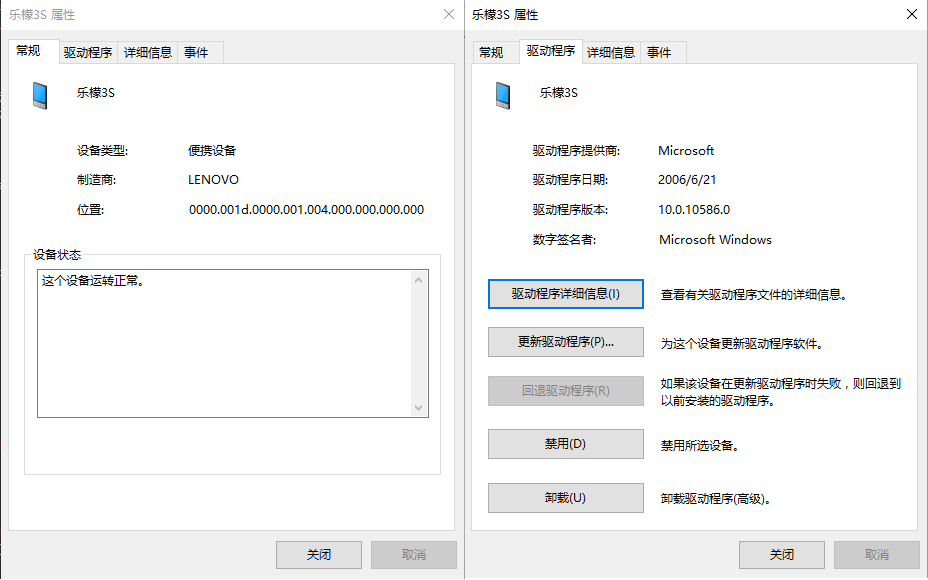Click the 设备类型: label
Viewport: 928px width, 580px height.
[102, 151]
